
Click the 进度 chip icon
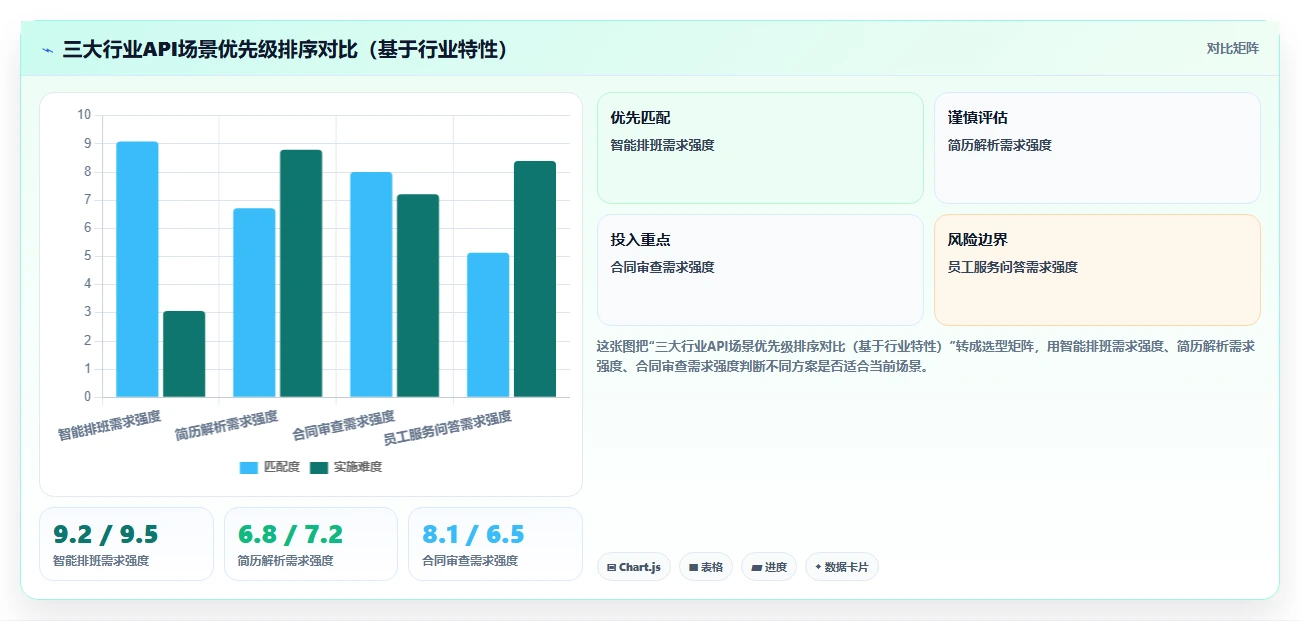(x=756, y=567)
